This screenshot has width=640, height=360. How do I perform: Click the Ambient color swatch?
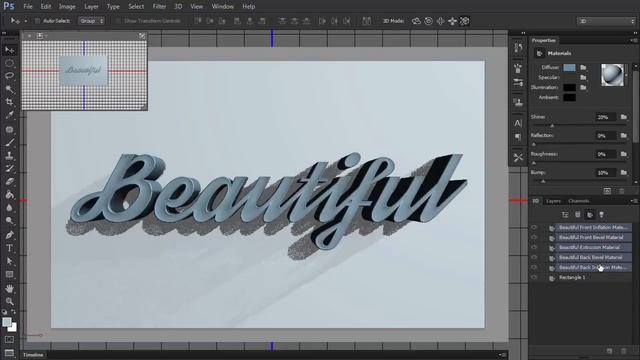[x=569, y=98]
